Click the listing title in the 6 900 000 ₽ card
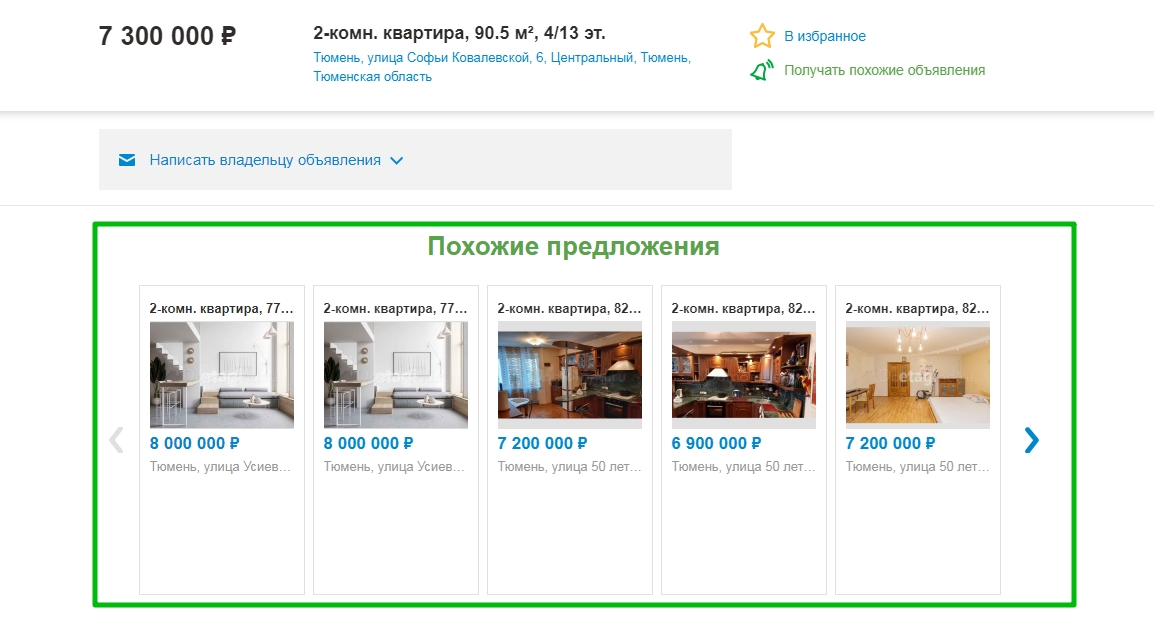 click(743, 309)
